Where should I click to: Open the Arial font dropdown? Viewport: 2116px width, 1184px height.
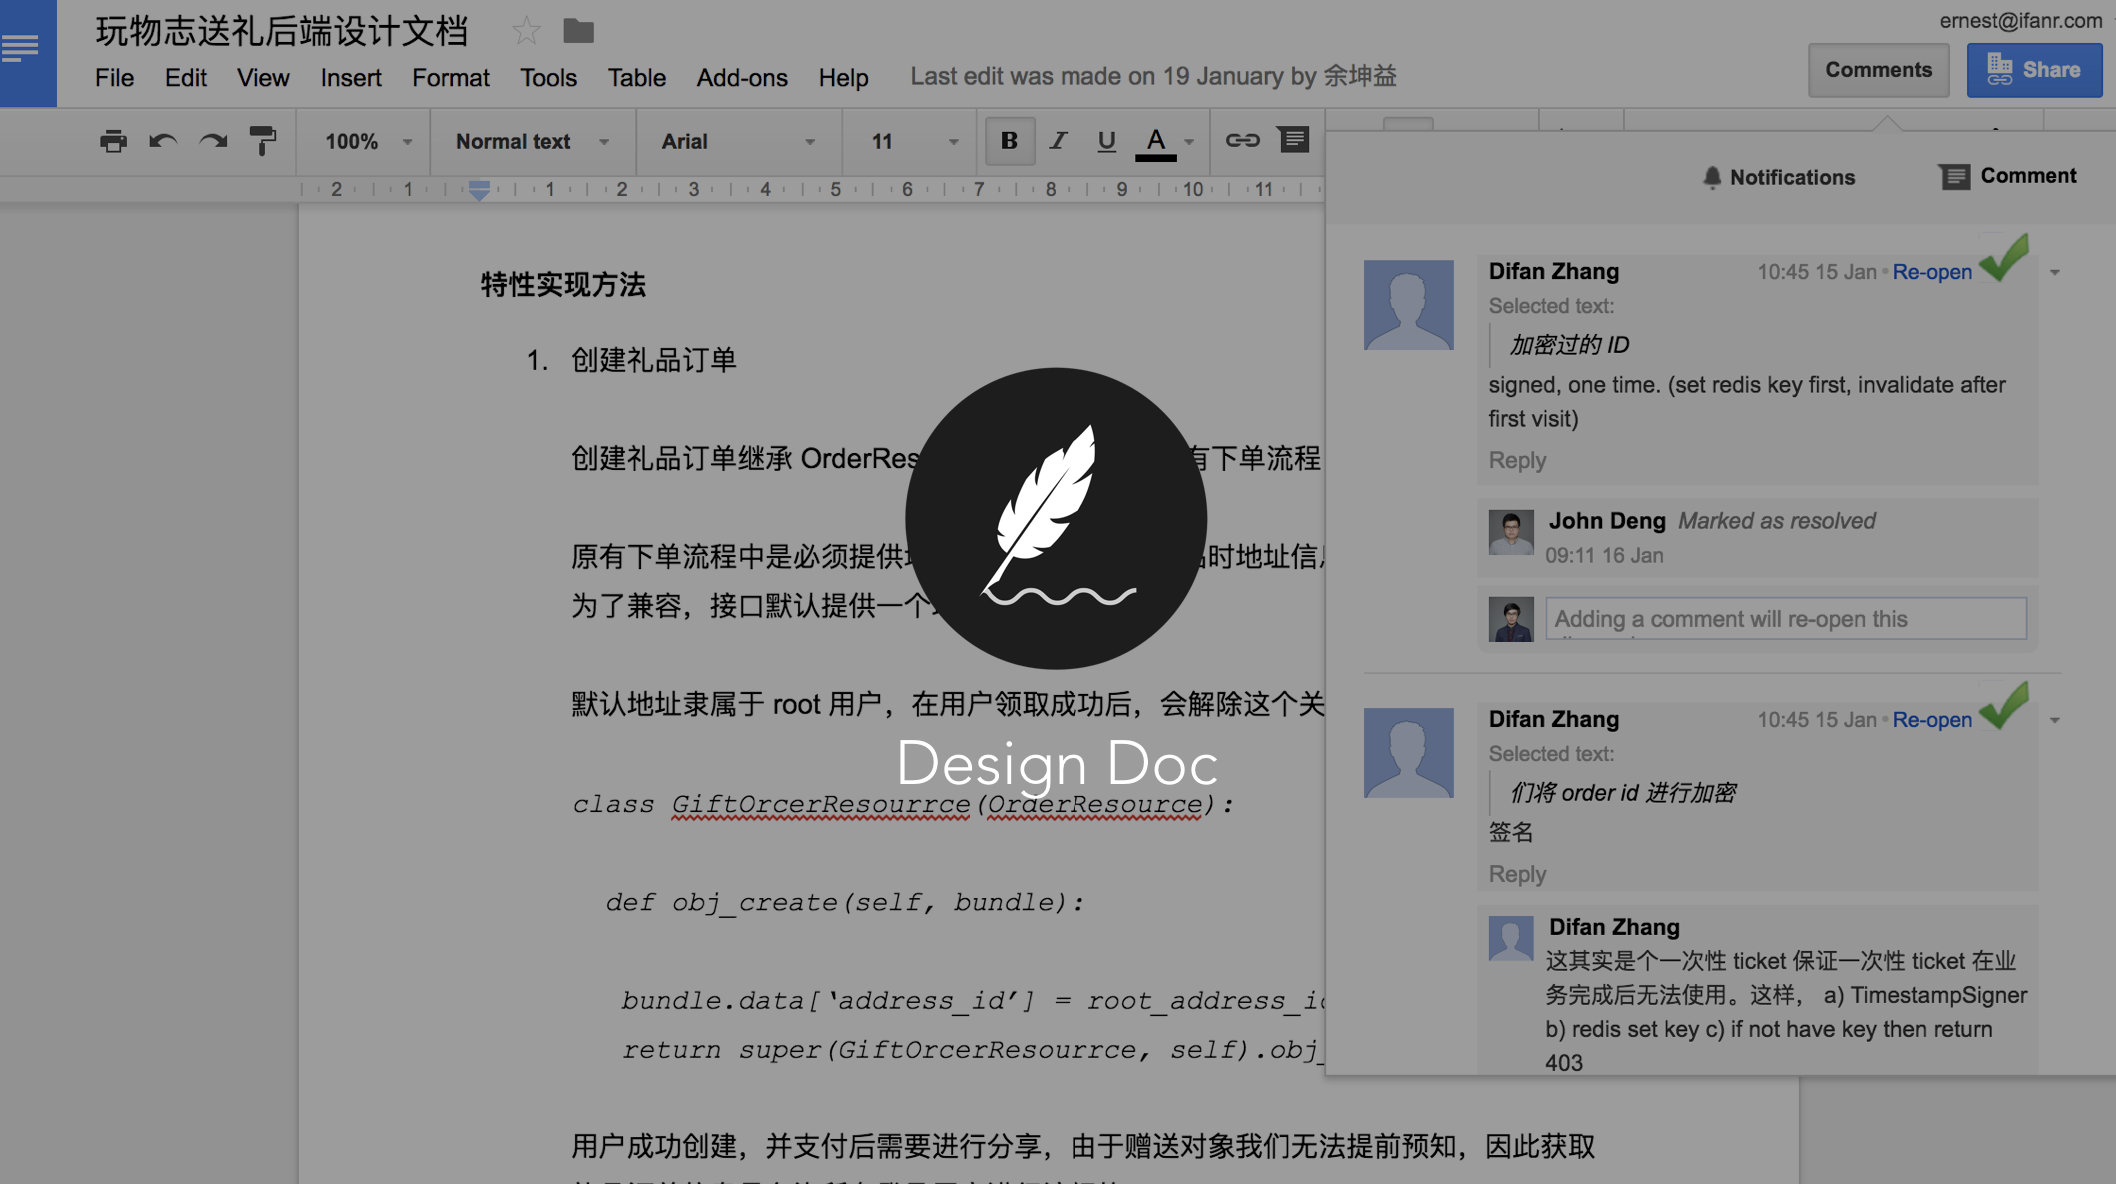coord(737,141)
